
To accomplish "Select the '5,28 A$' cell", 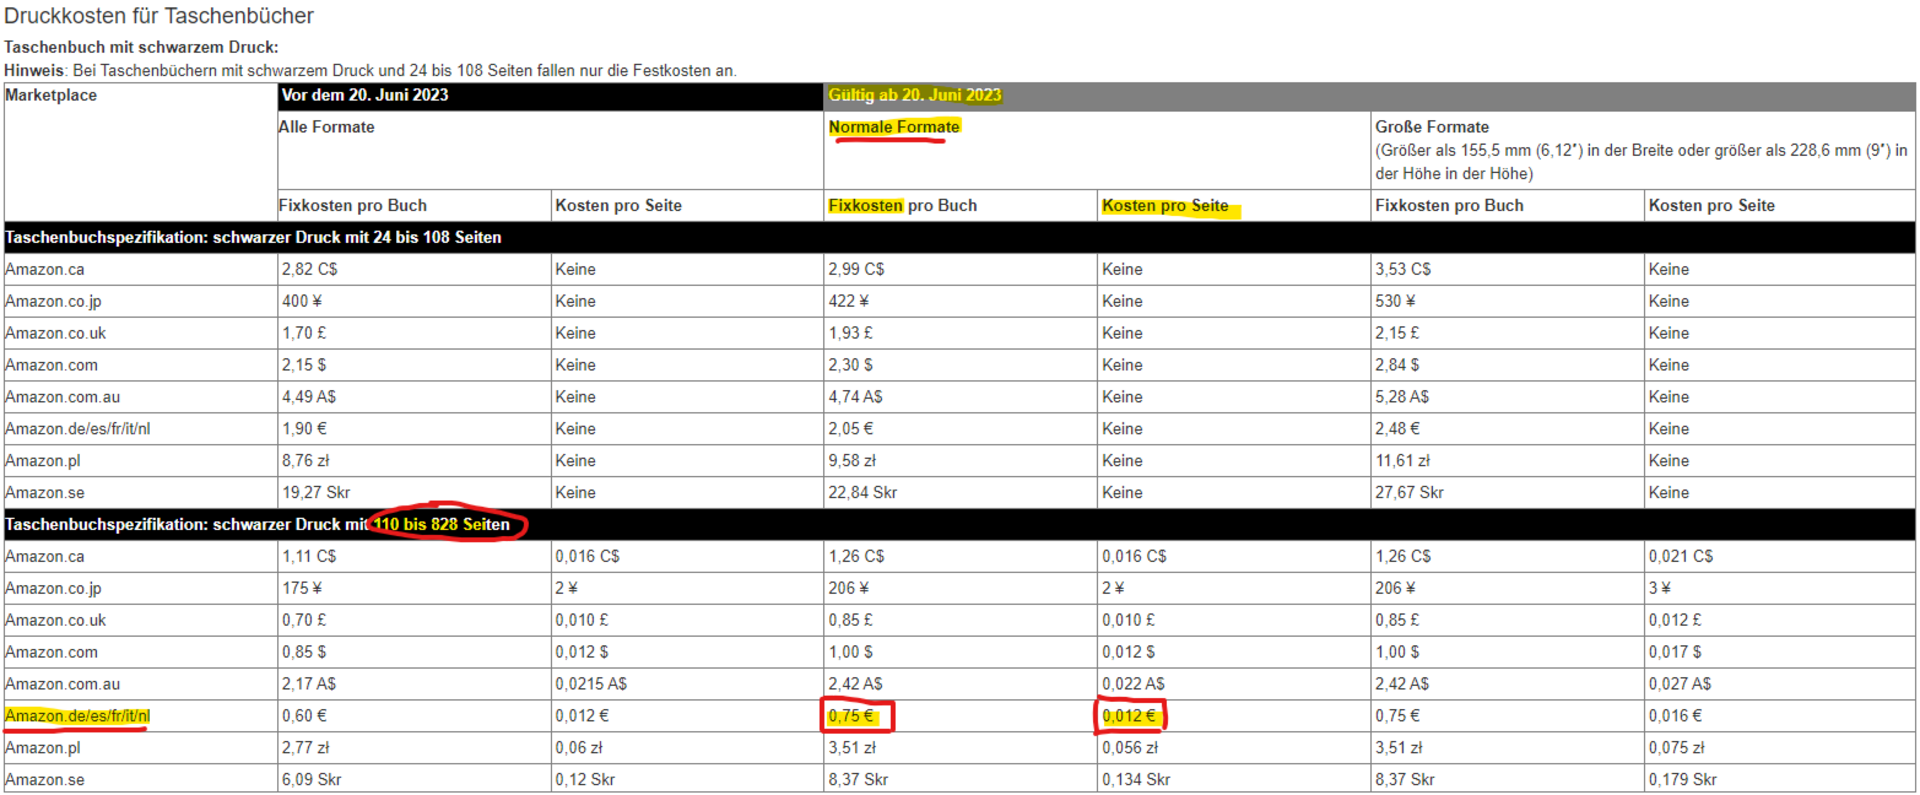I will click(x=1508, y=397).
